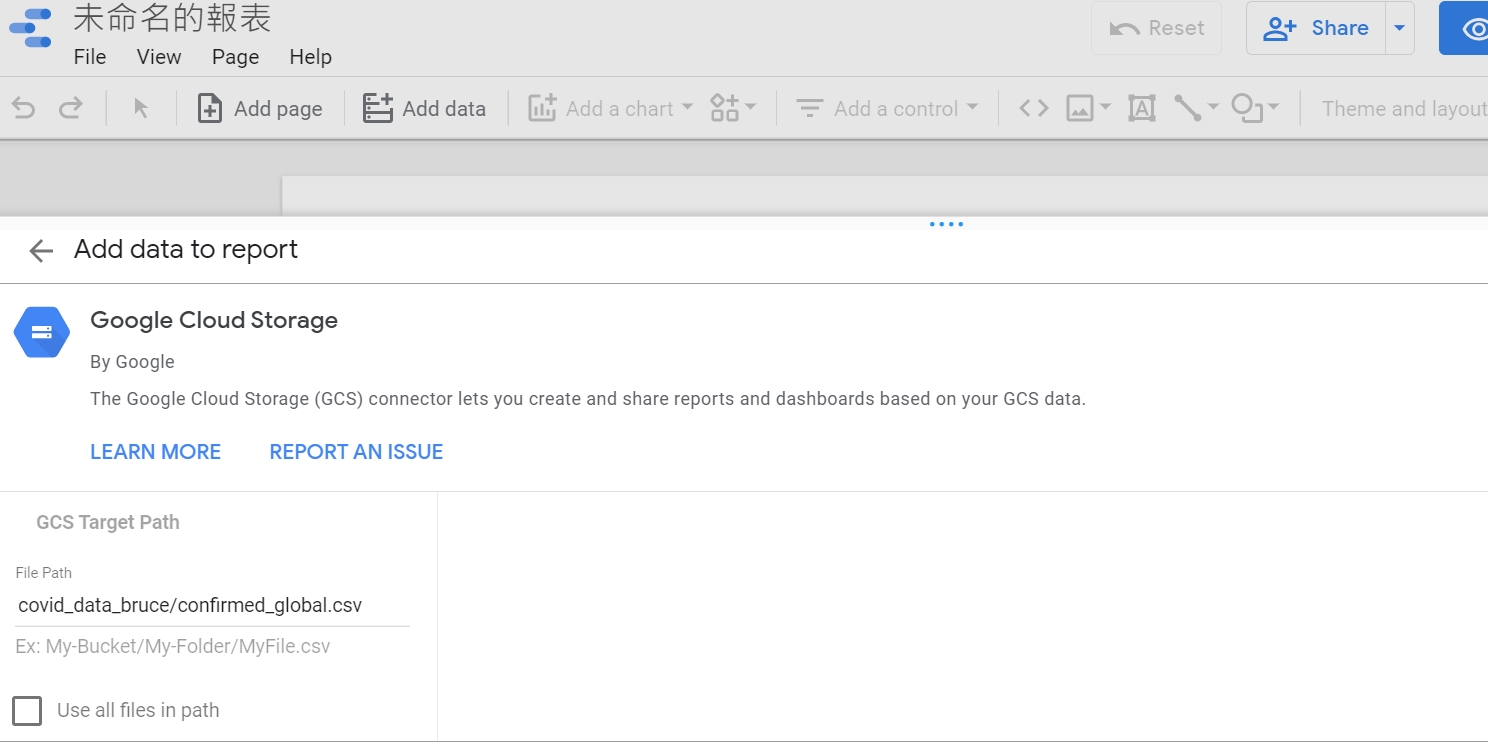Open the Add a control dropdown
This screenshot has width=1488, height=755.
coord(887,108)
